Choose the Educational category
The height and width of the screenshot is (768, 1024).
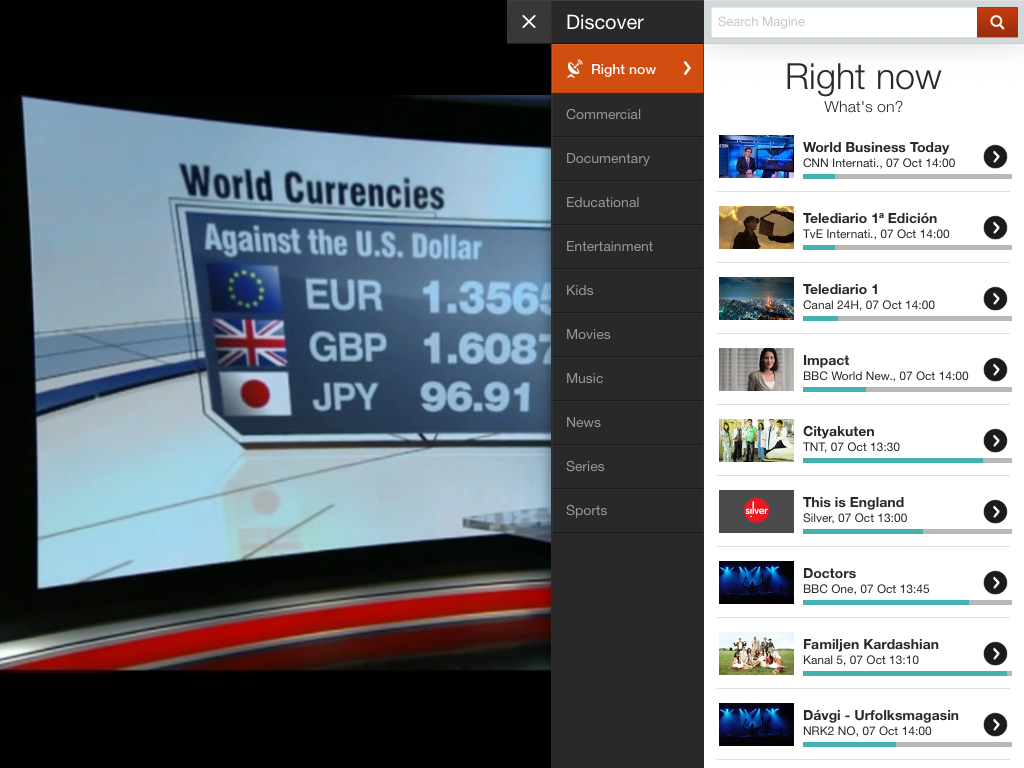point(627,202)
